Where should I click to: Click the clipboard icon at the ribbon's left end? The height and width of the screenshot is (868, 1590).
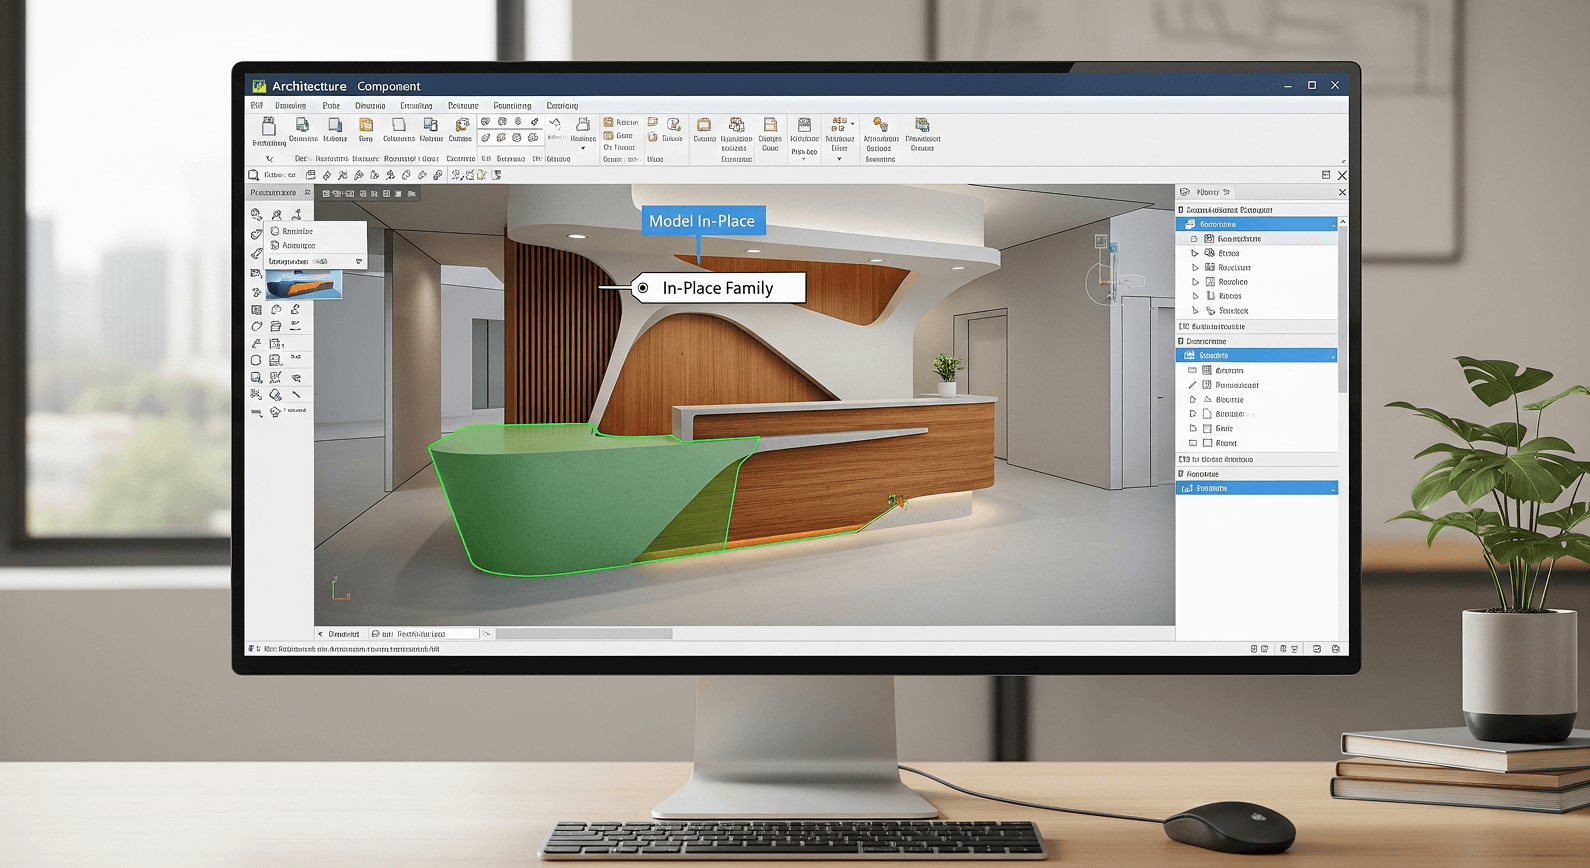[268, 126]
